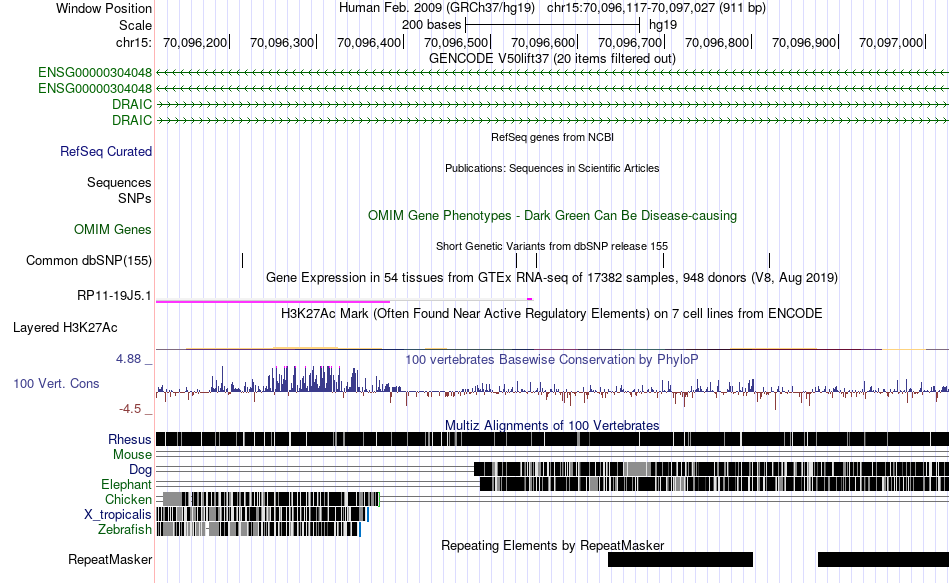
Task: Click the Rhesus alignment label
Action: [x=130, y=439]
